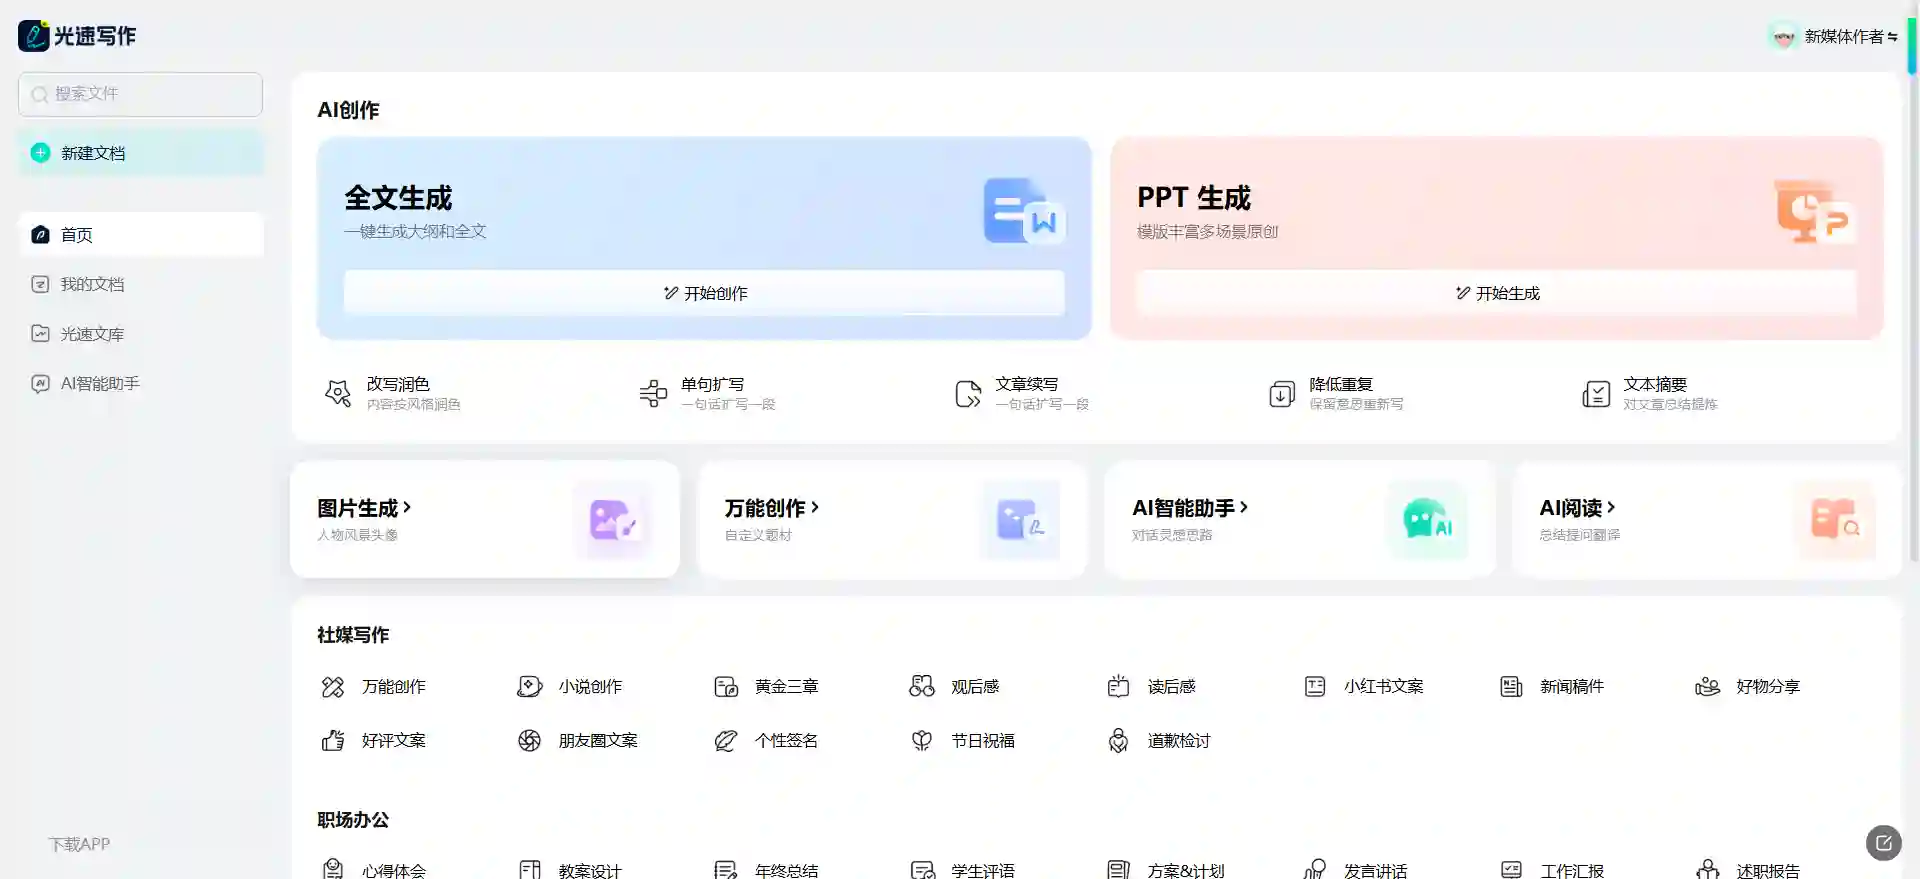Click the AI阅读 card icon
The width and height of the screenshot is (1920, 879).
tap(1835, 520)
